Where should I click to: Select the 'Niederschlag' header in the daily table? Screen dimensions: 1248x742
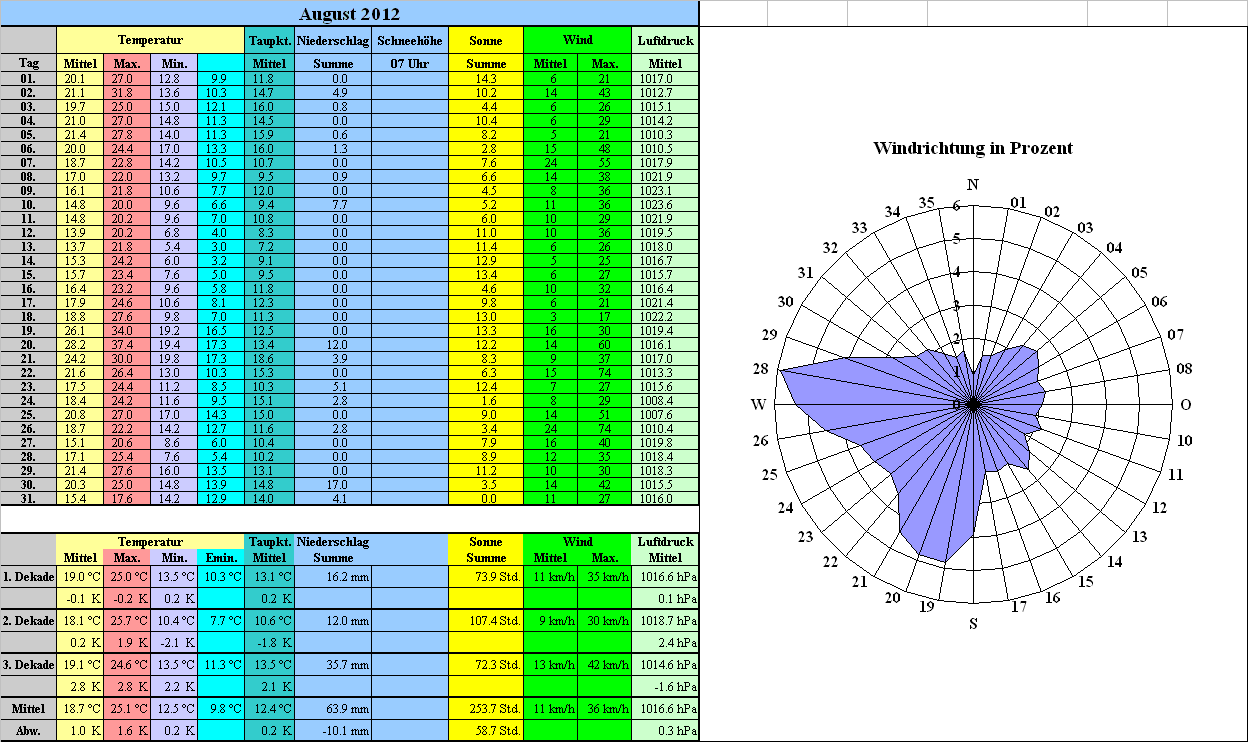pos(333,40)
